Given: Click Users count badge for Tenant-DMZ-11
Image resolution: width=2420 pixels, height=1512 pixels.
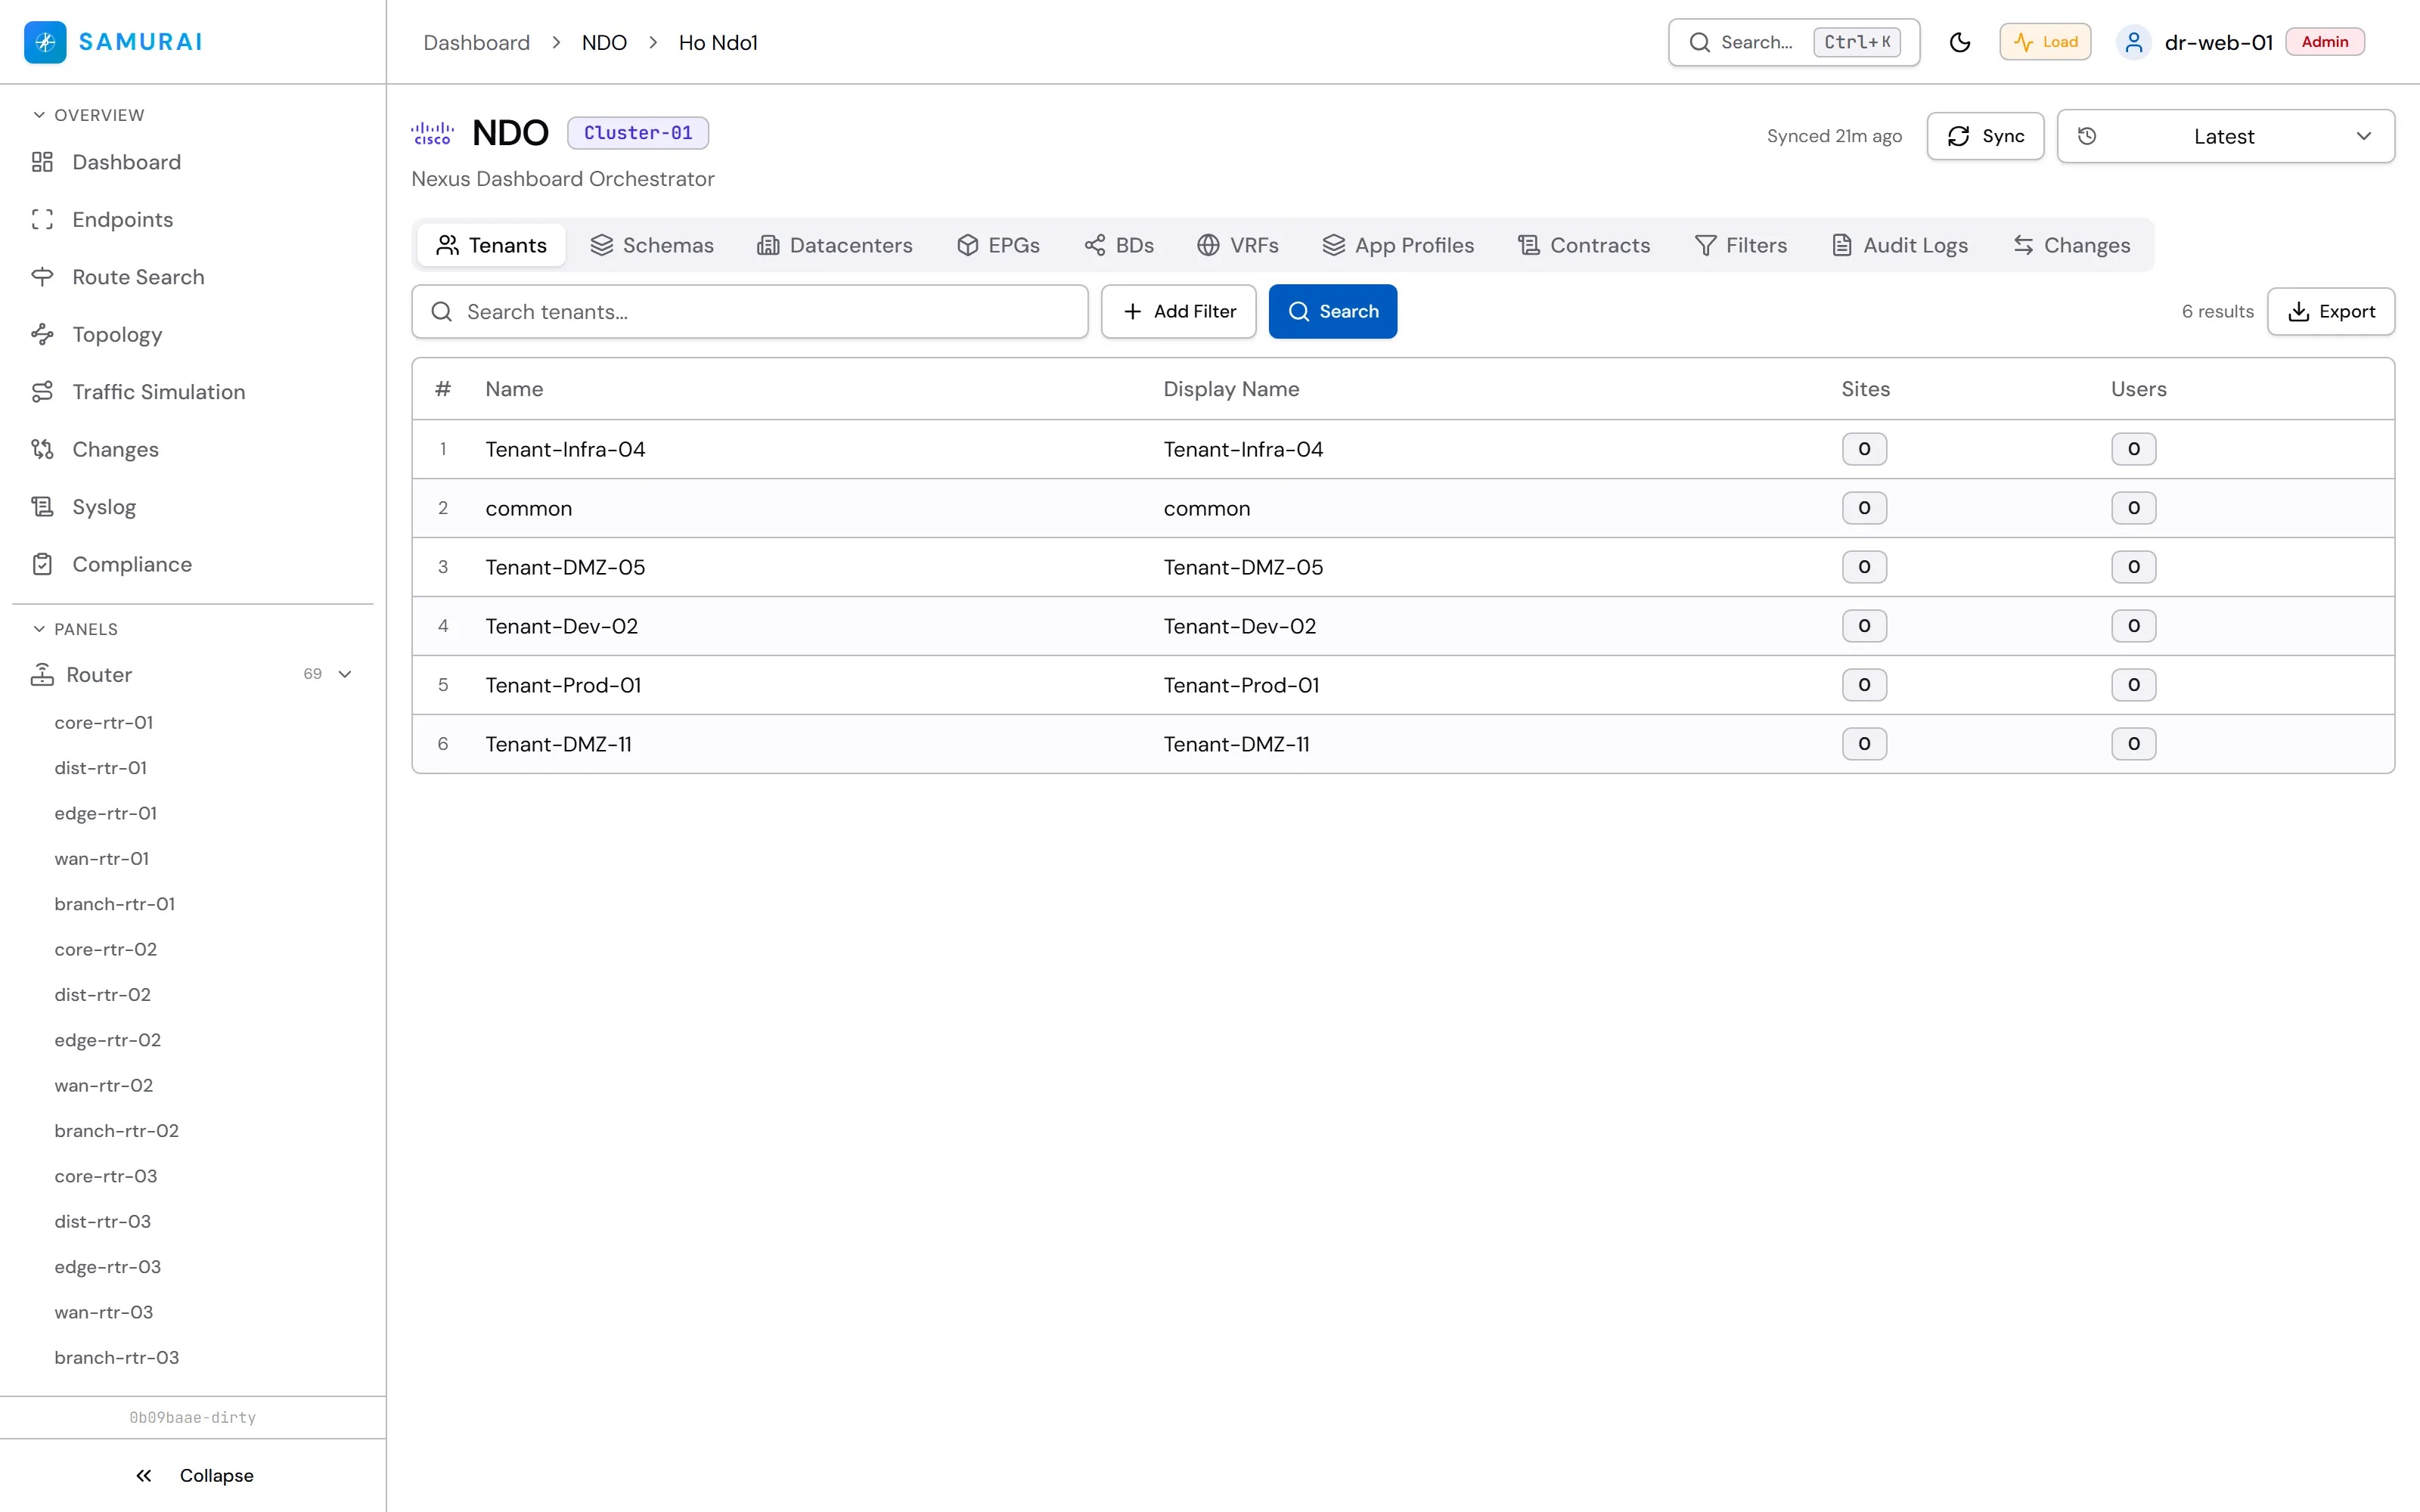Looking at the screenshot, I should (2133, 744).
